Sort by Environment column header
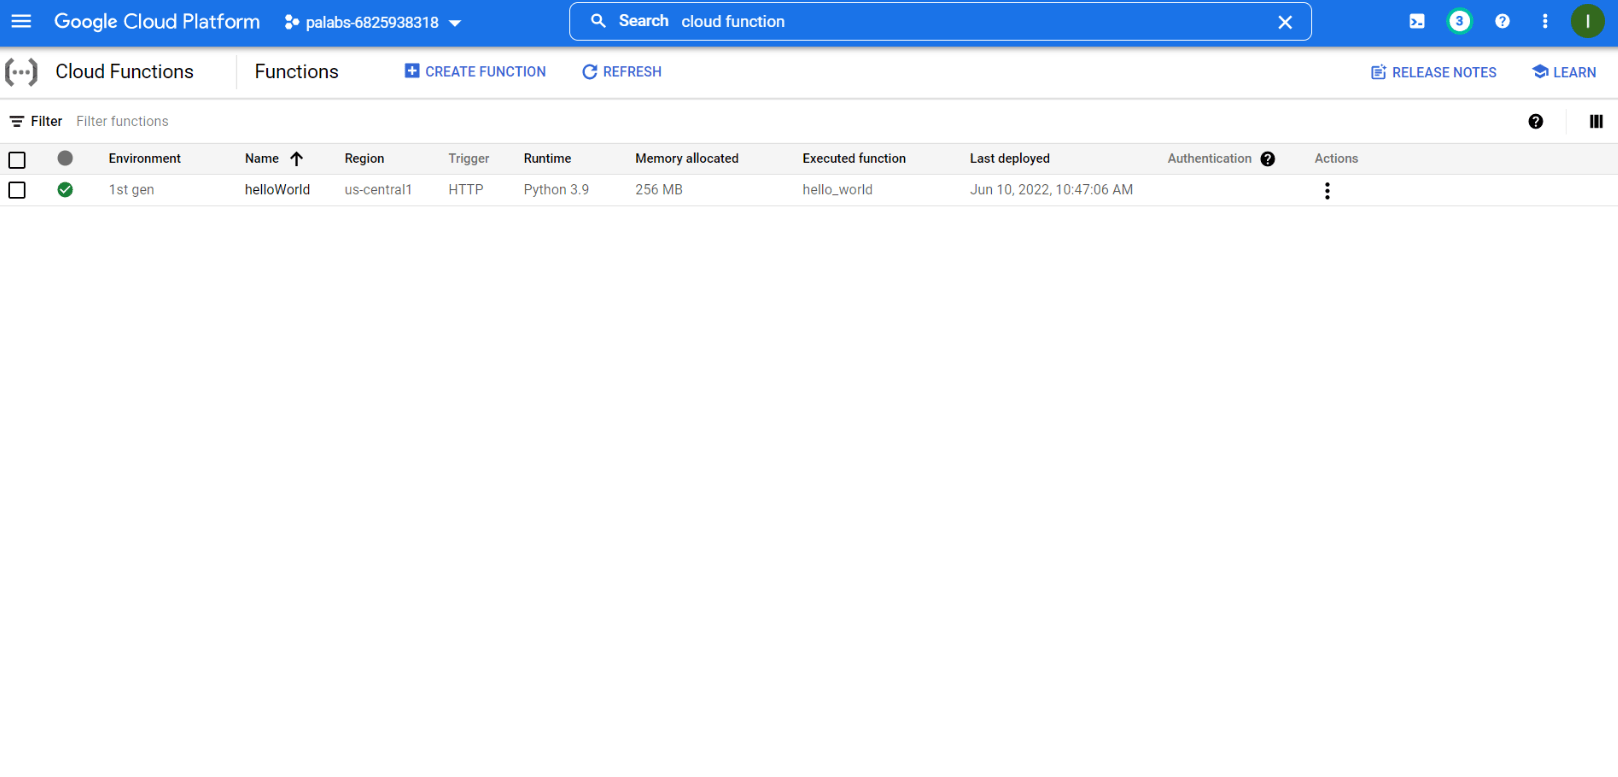1618x777 pixels. (x=145, y=158)
